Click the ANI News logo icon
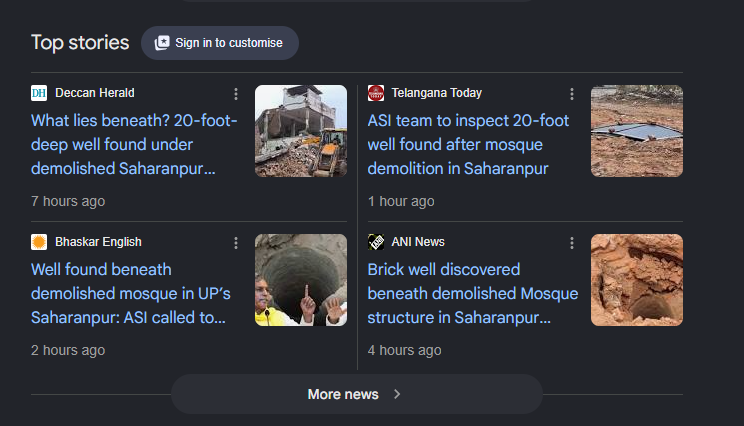This screenshot has width=744, height=426. point(376,242)
